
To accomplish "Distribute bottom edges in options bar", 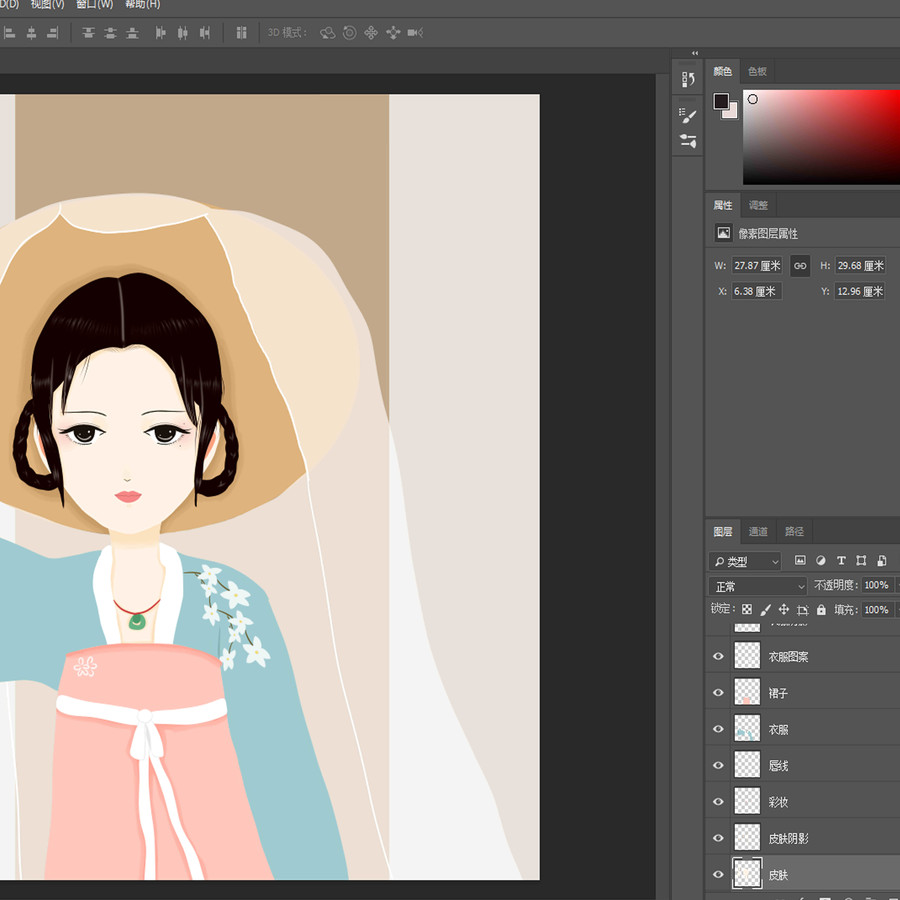I will (133, 33).
